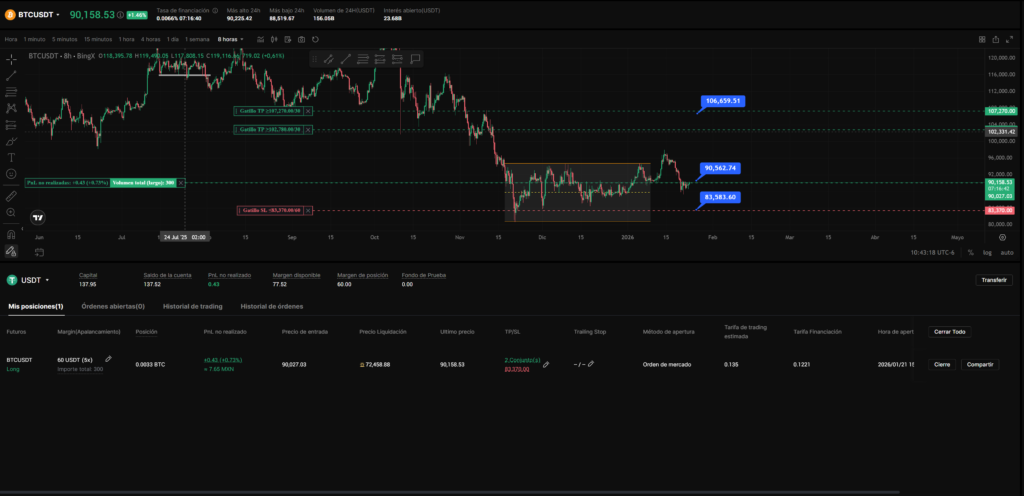Toggle percentage scale on chart
Screen dimensions: 1024x496
(970, 252)
